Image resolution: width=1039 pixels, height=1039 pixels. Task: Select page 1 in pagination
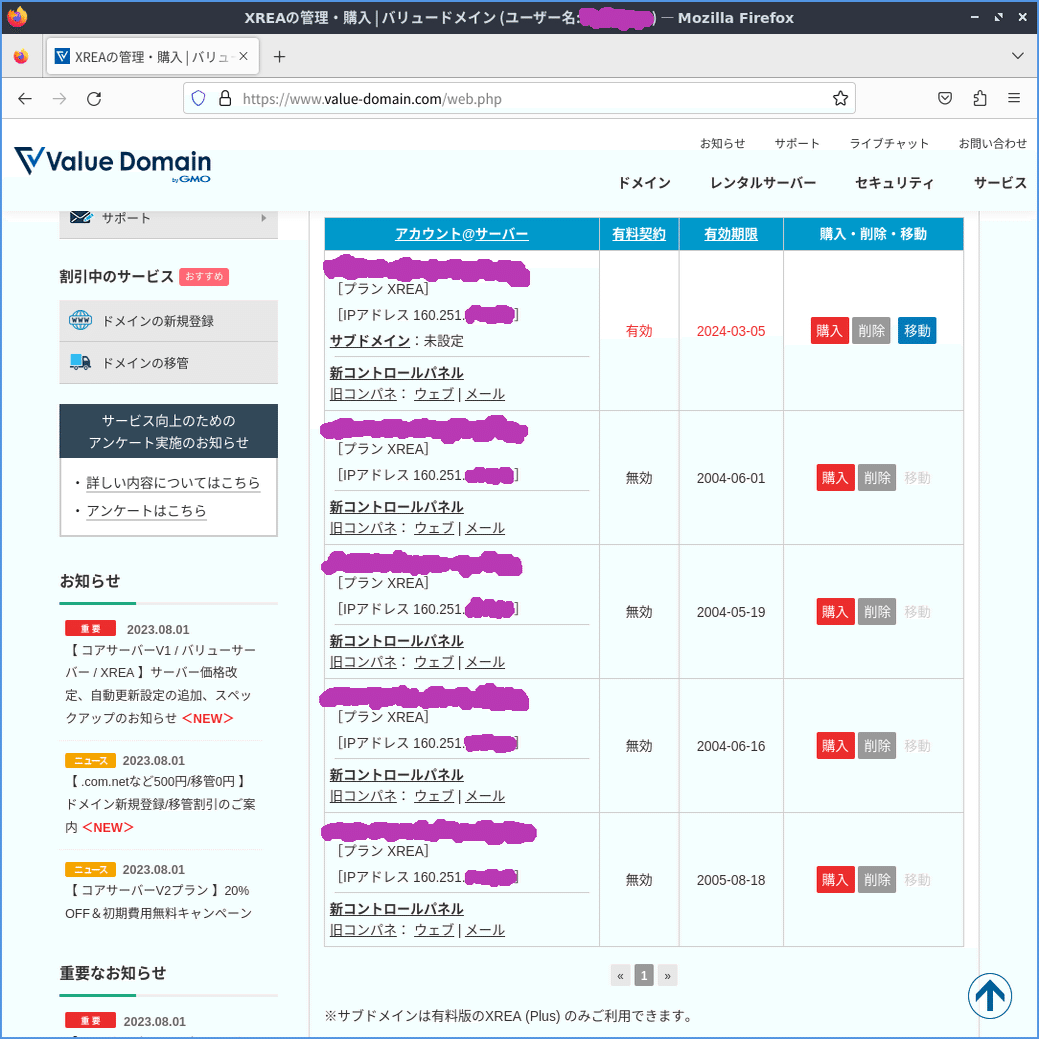point(643,975)
